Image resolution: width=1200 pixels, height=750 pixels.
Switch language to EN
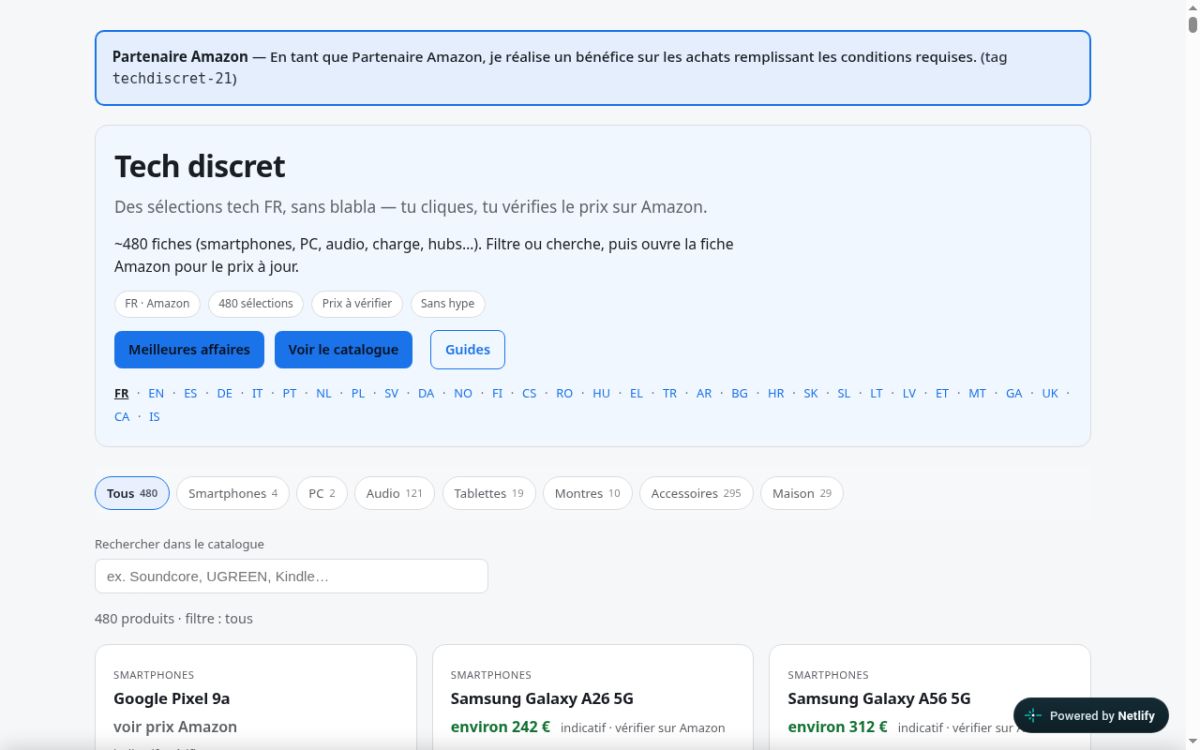point(156,393)
